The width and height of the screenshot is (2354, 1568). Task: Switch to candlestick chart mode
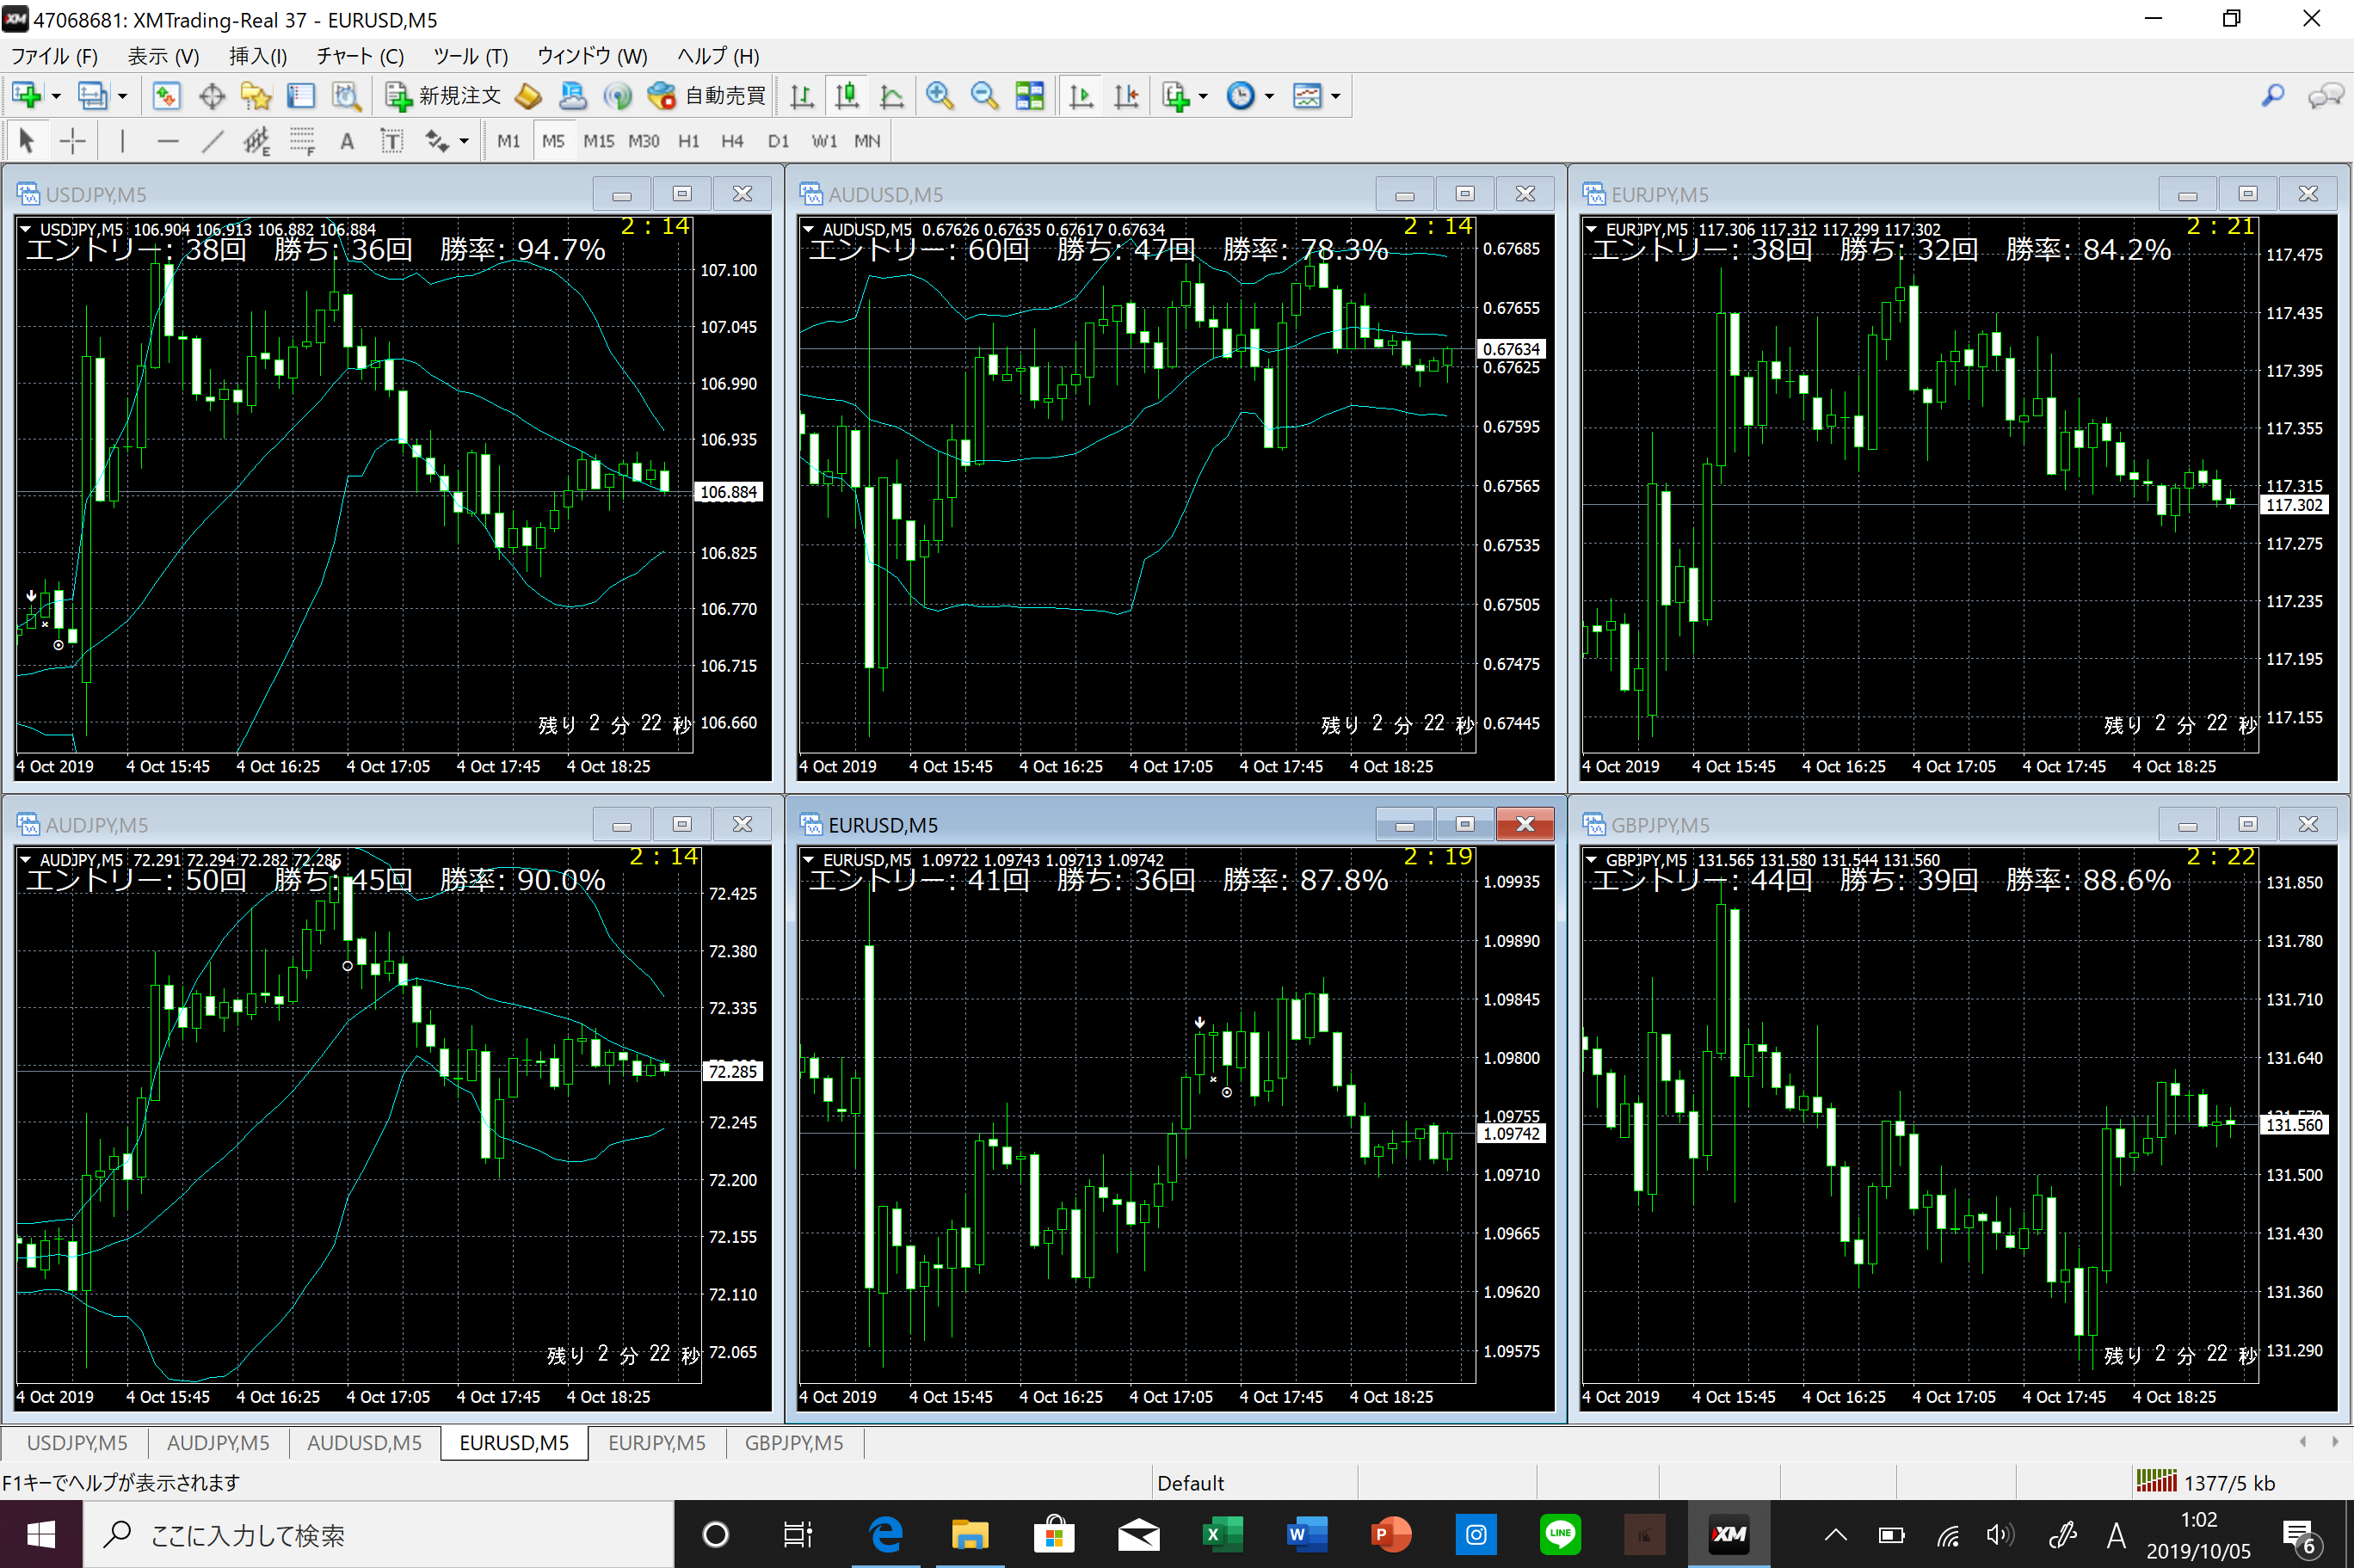(x=846, y=96)
